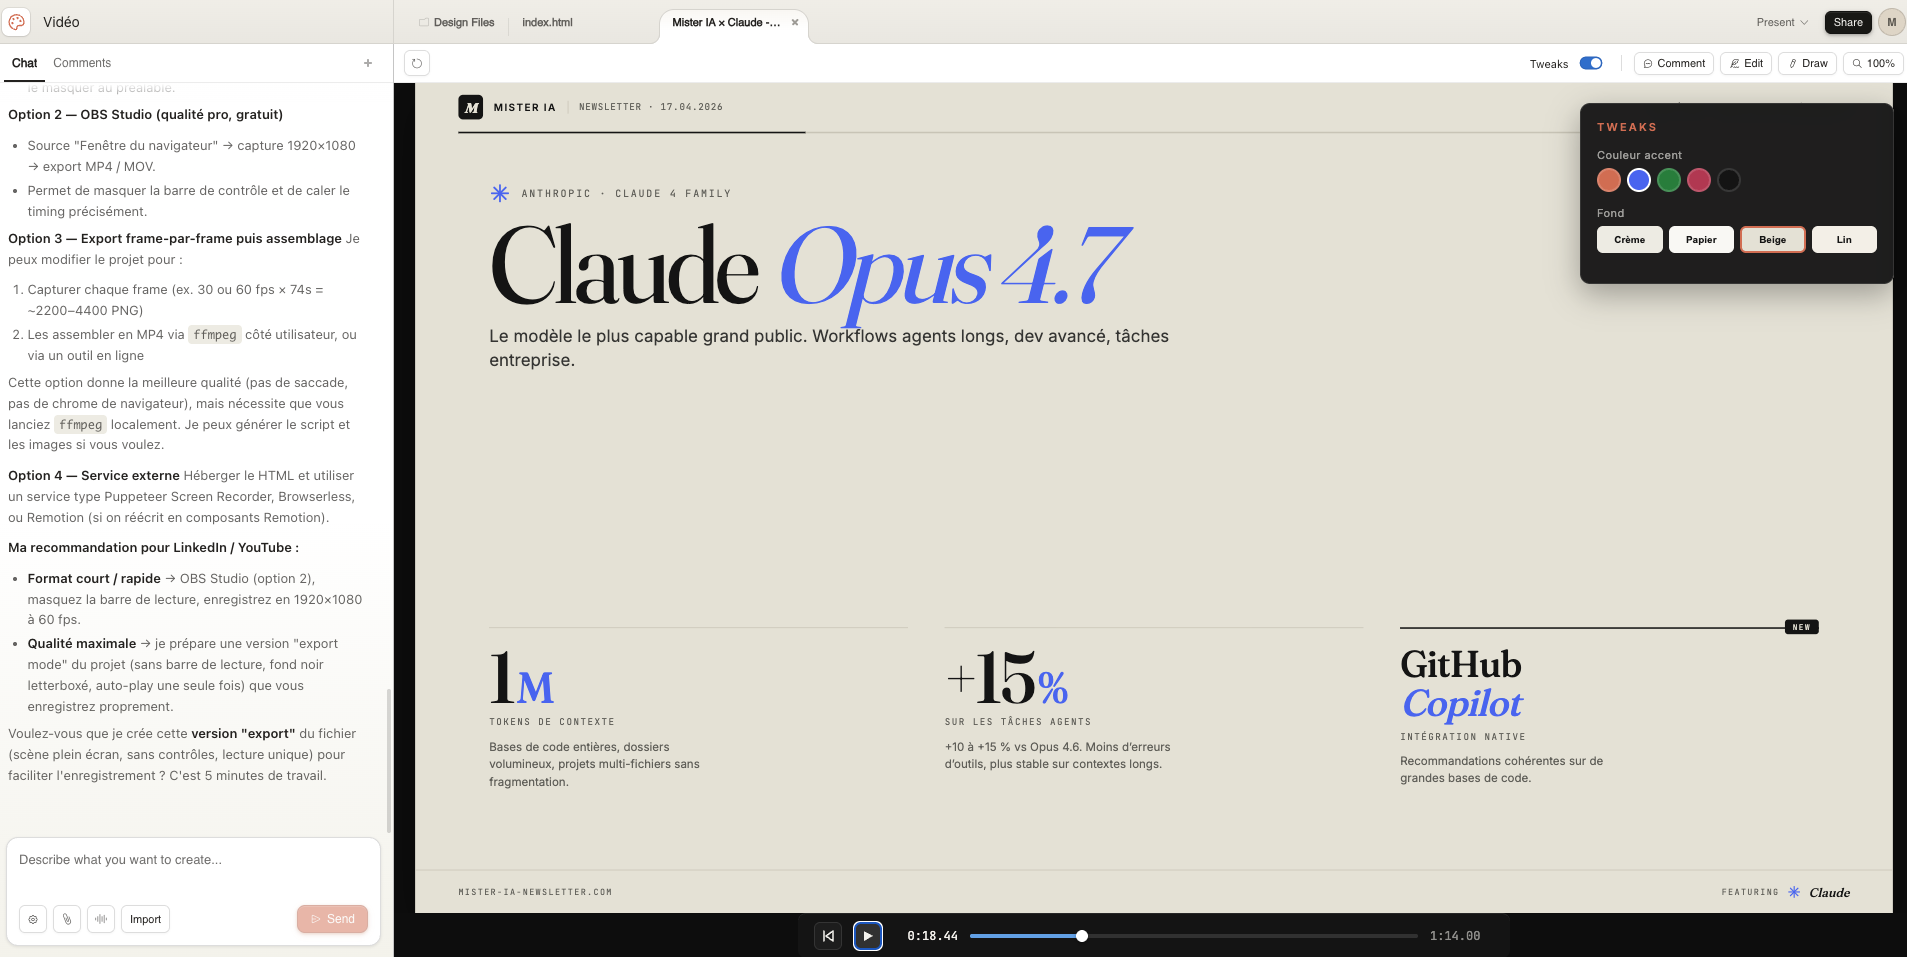Click the "NEWSLETTER · 17.04.2026" header text

[651, 107]
